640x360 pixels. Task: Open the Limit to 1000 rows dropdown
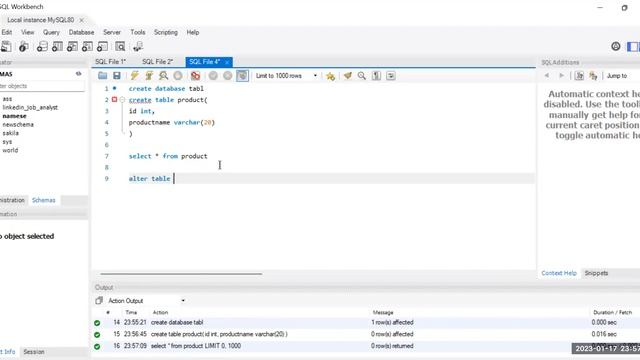point(286,76)
